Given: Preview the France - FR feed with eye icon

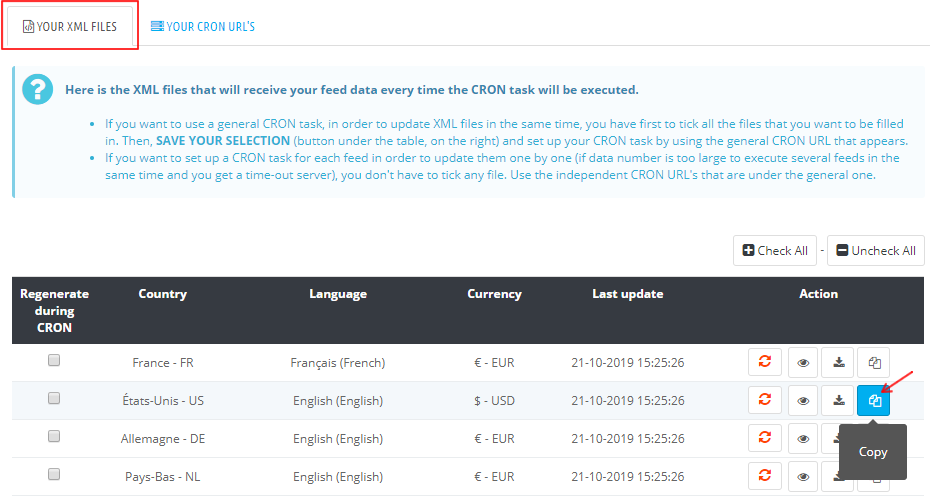Looking at the screenshot, I should point(802,363).
